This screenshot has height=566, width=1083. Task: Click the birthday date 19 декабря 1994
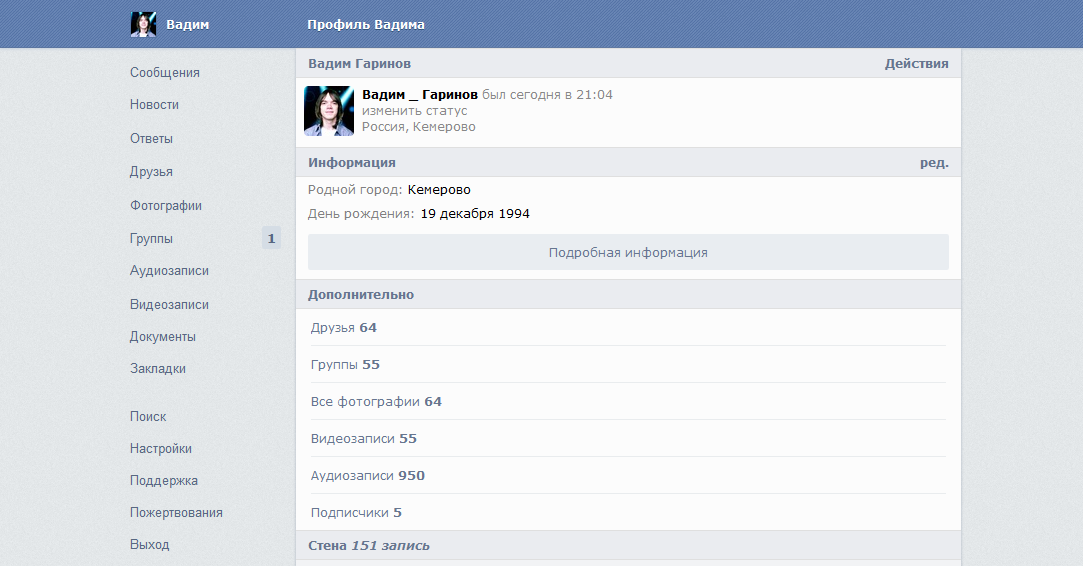click(x=475, y=213)
